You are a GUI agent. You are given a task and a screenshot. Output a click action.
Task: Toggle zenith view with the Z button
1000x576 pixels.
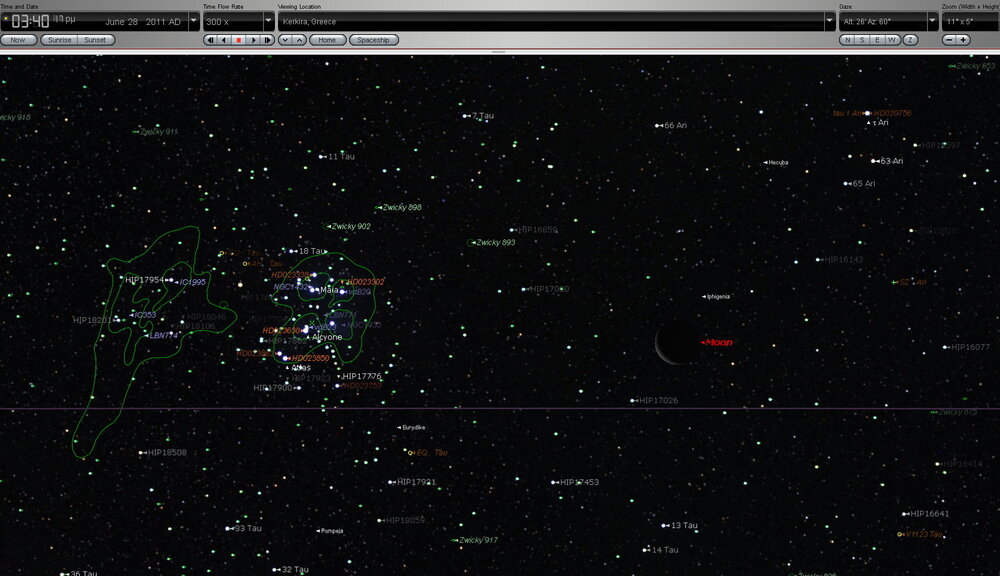(x=910, y=41)
